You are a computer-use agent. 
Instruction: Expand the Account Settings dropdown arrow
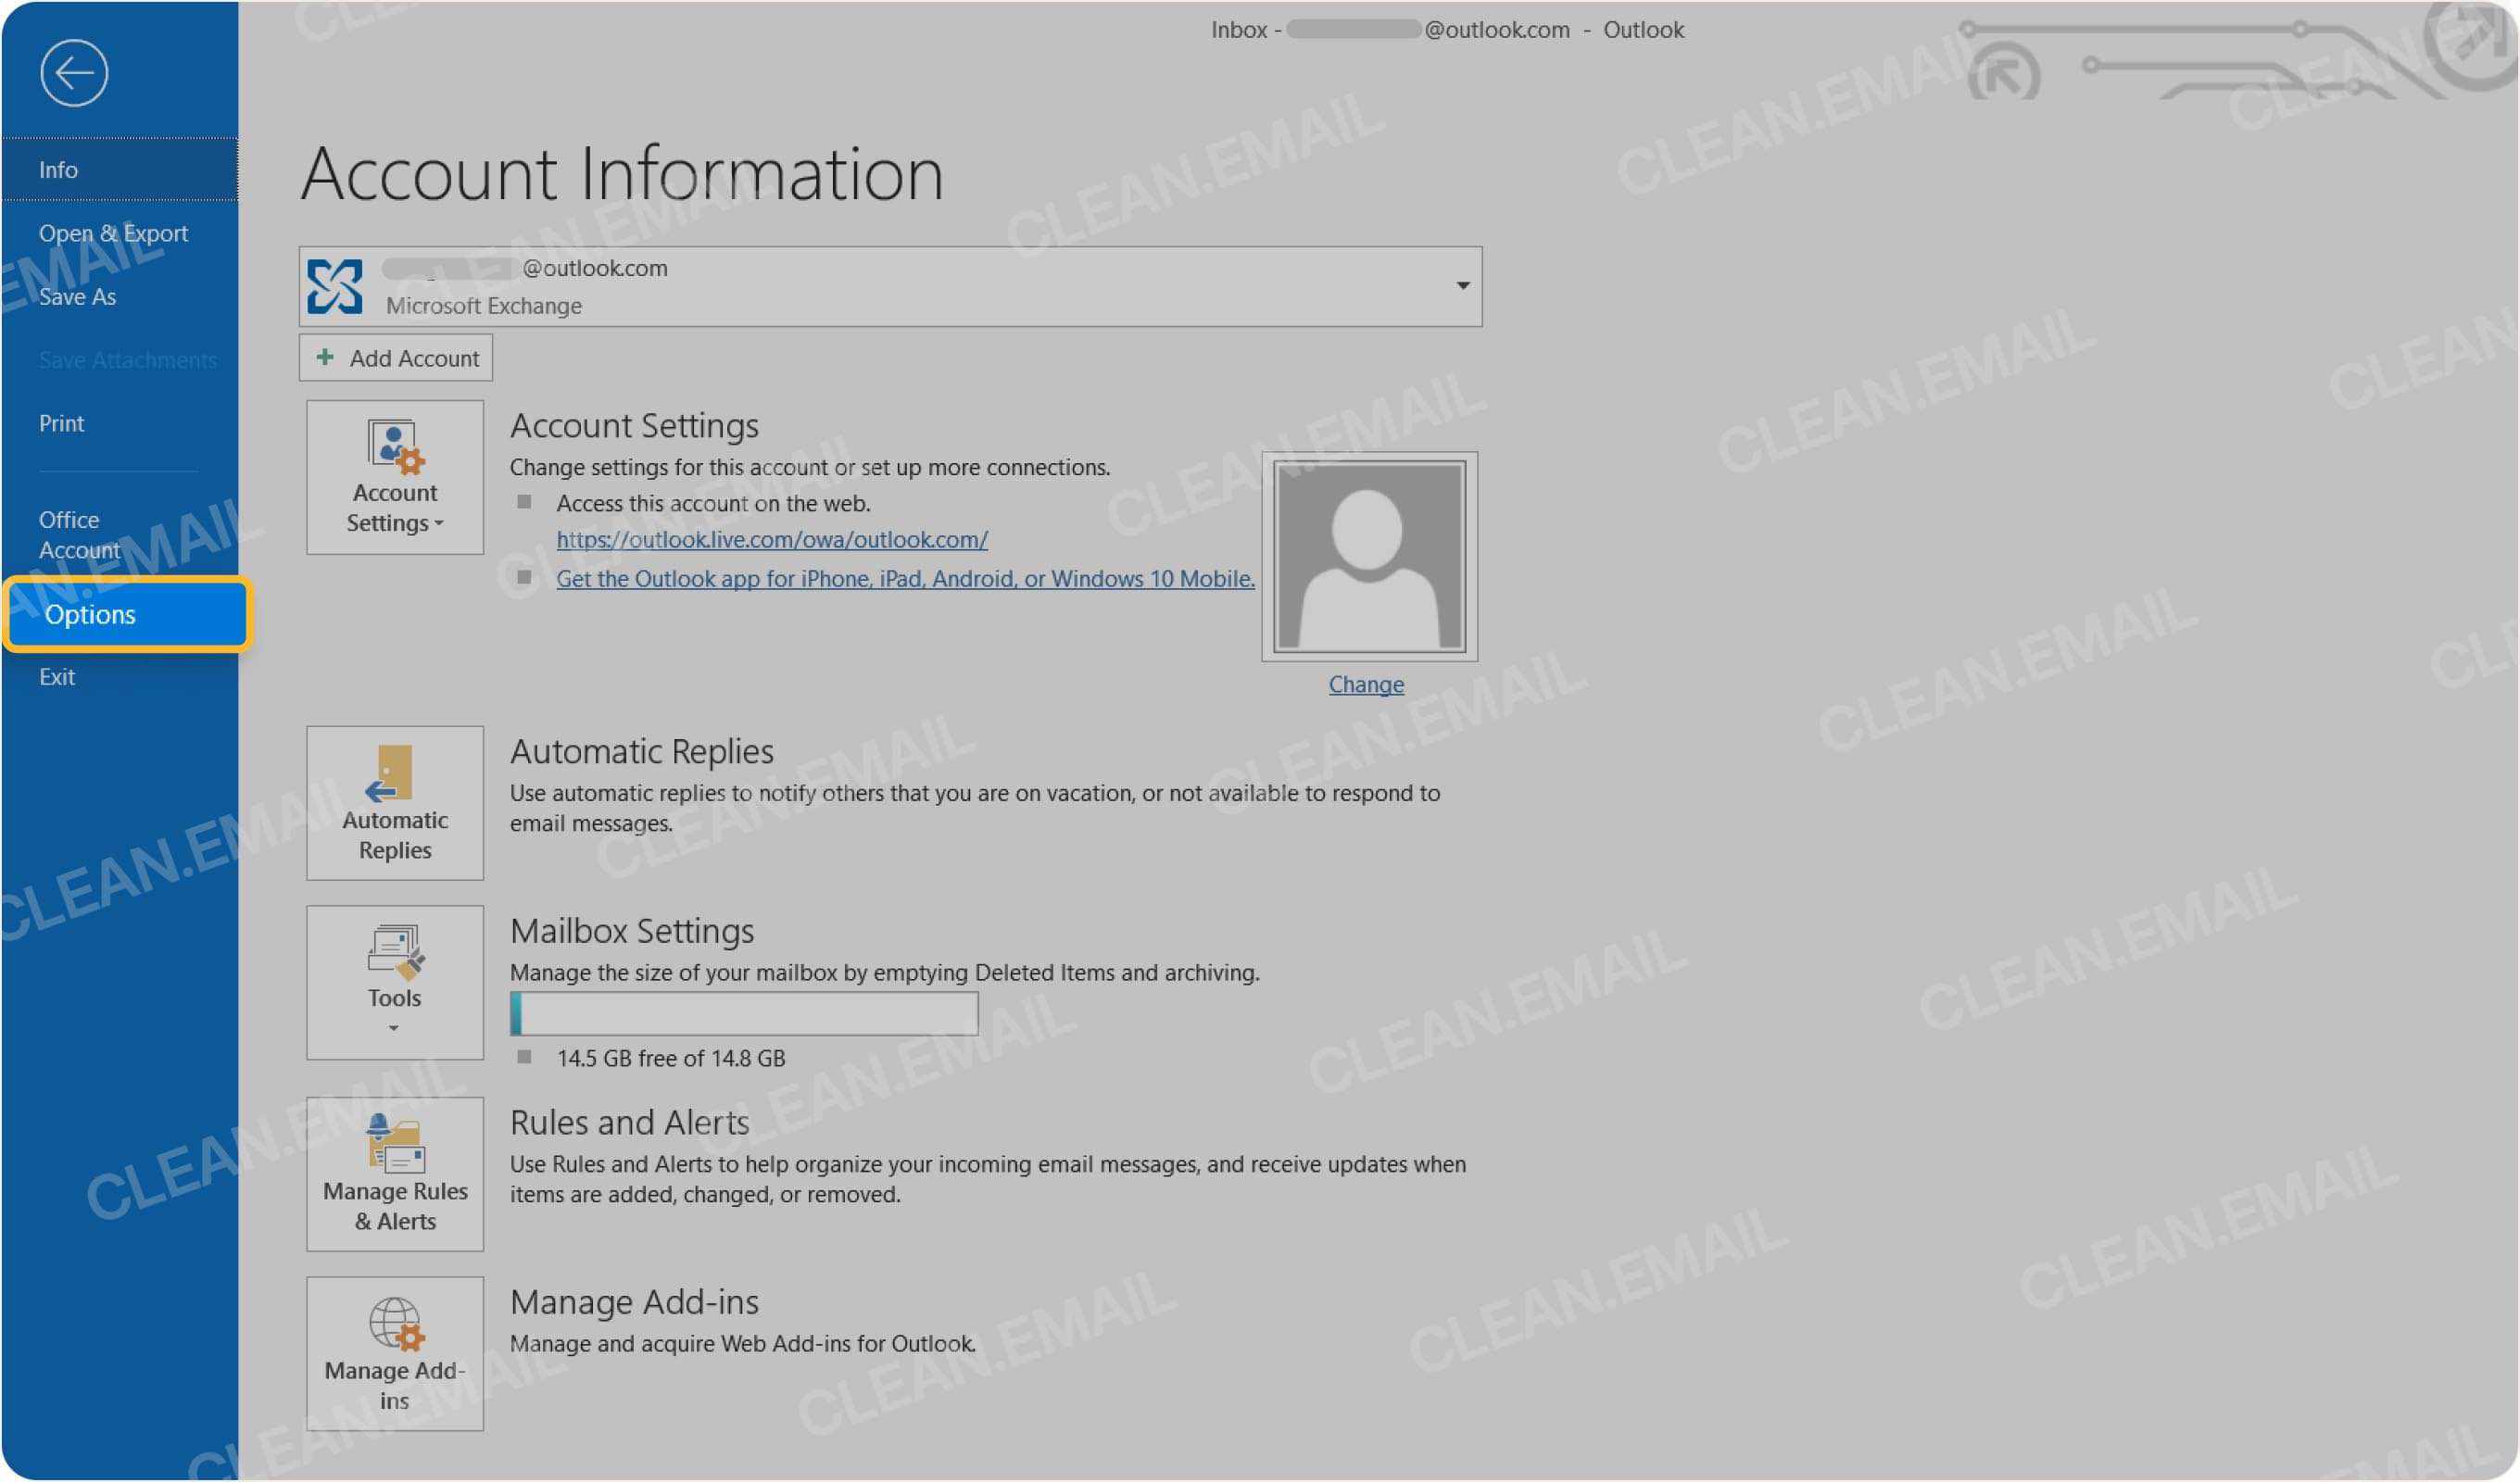tap(441, 524)
